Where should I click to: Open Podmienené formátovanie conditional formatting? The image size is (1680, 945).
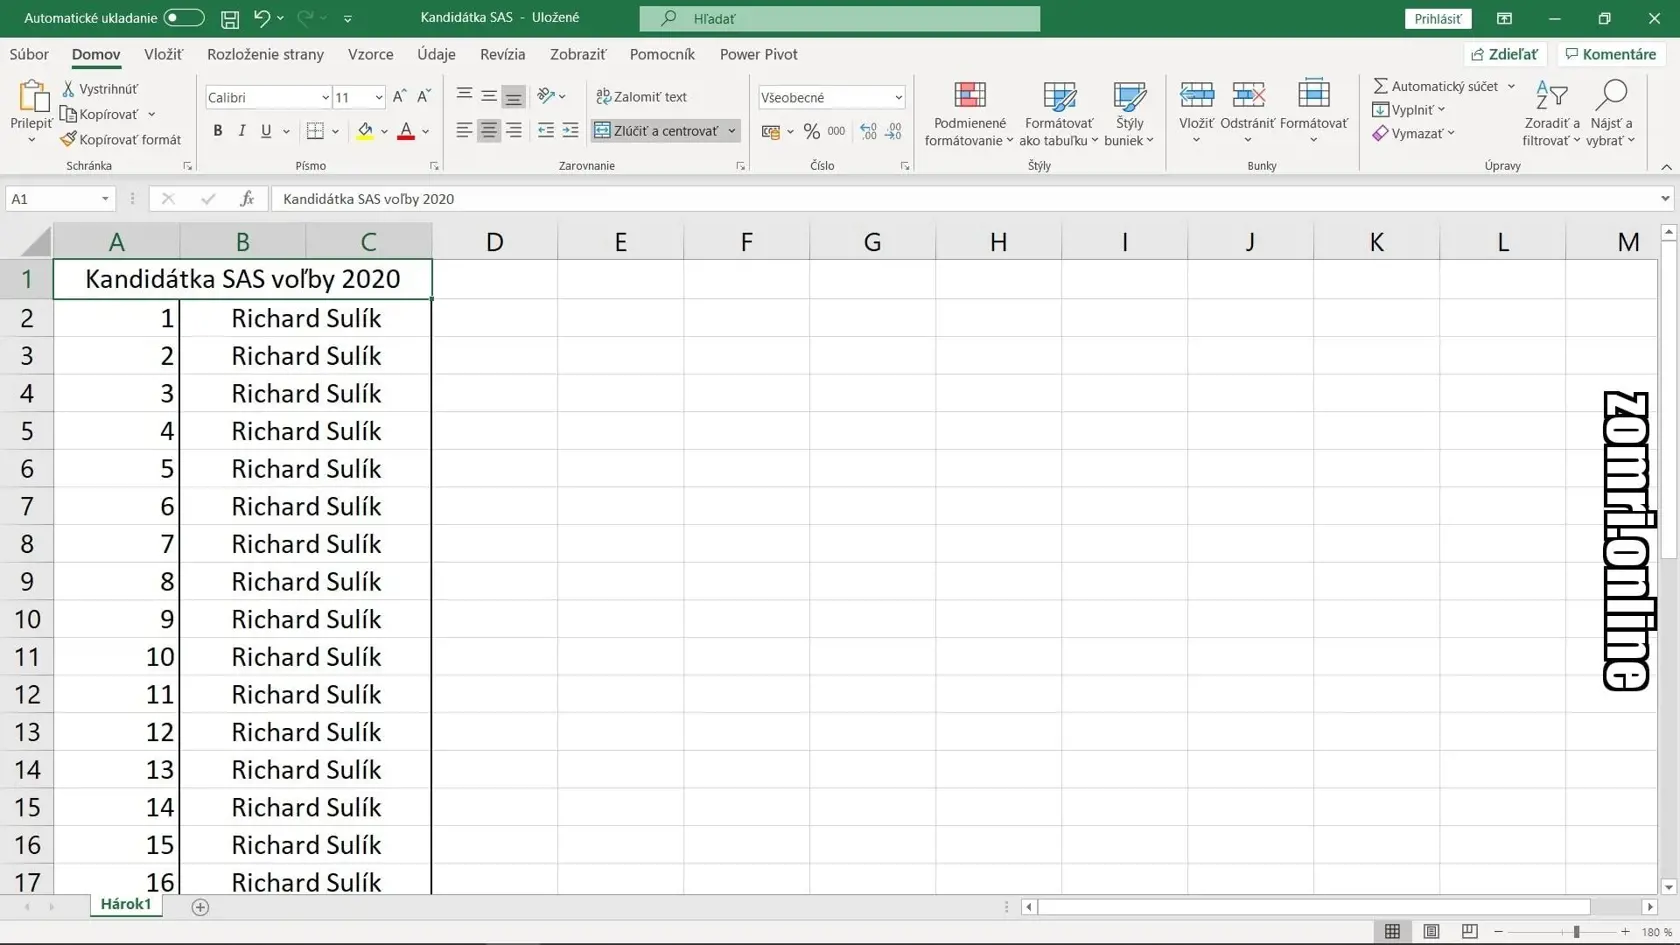969,114
